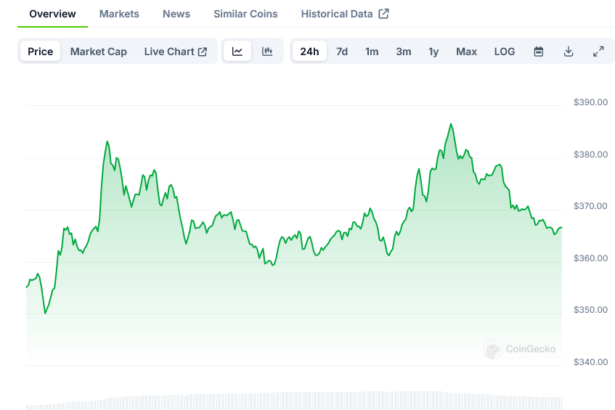The width and height of the screenshot is (615, 410).
Task: Toggle chart to Price view
Action: (41, 52)
